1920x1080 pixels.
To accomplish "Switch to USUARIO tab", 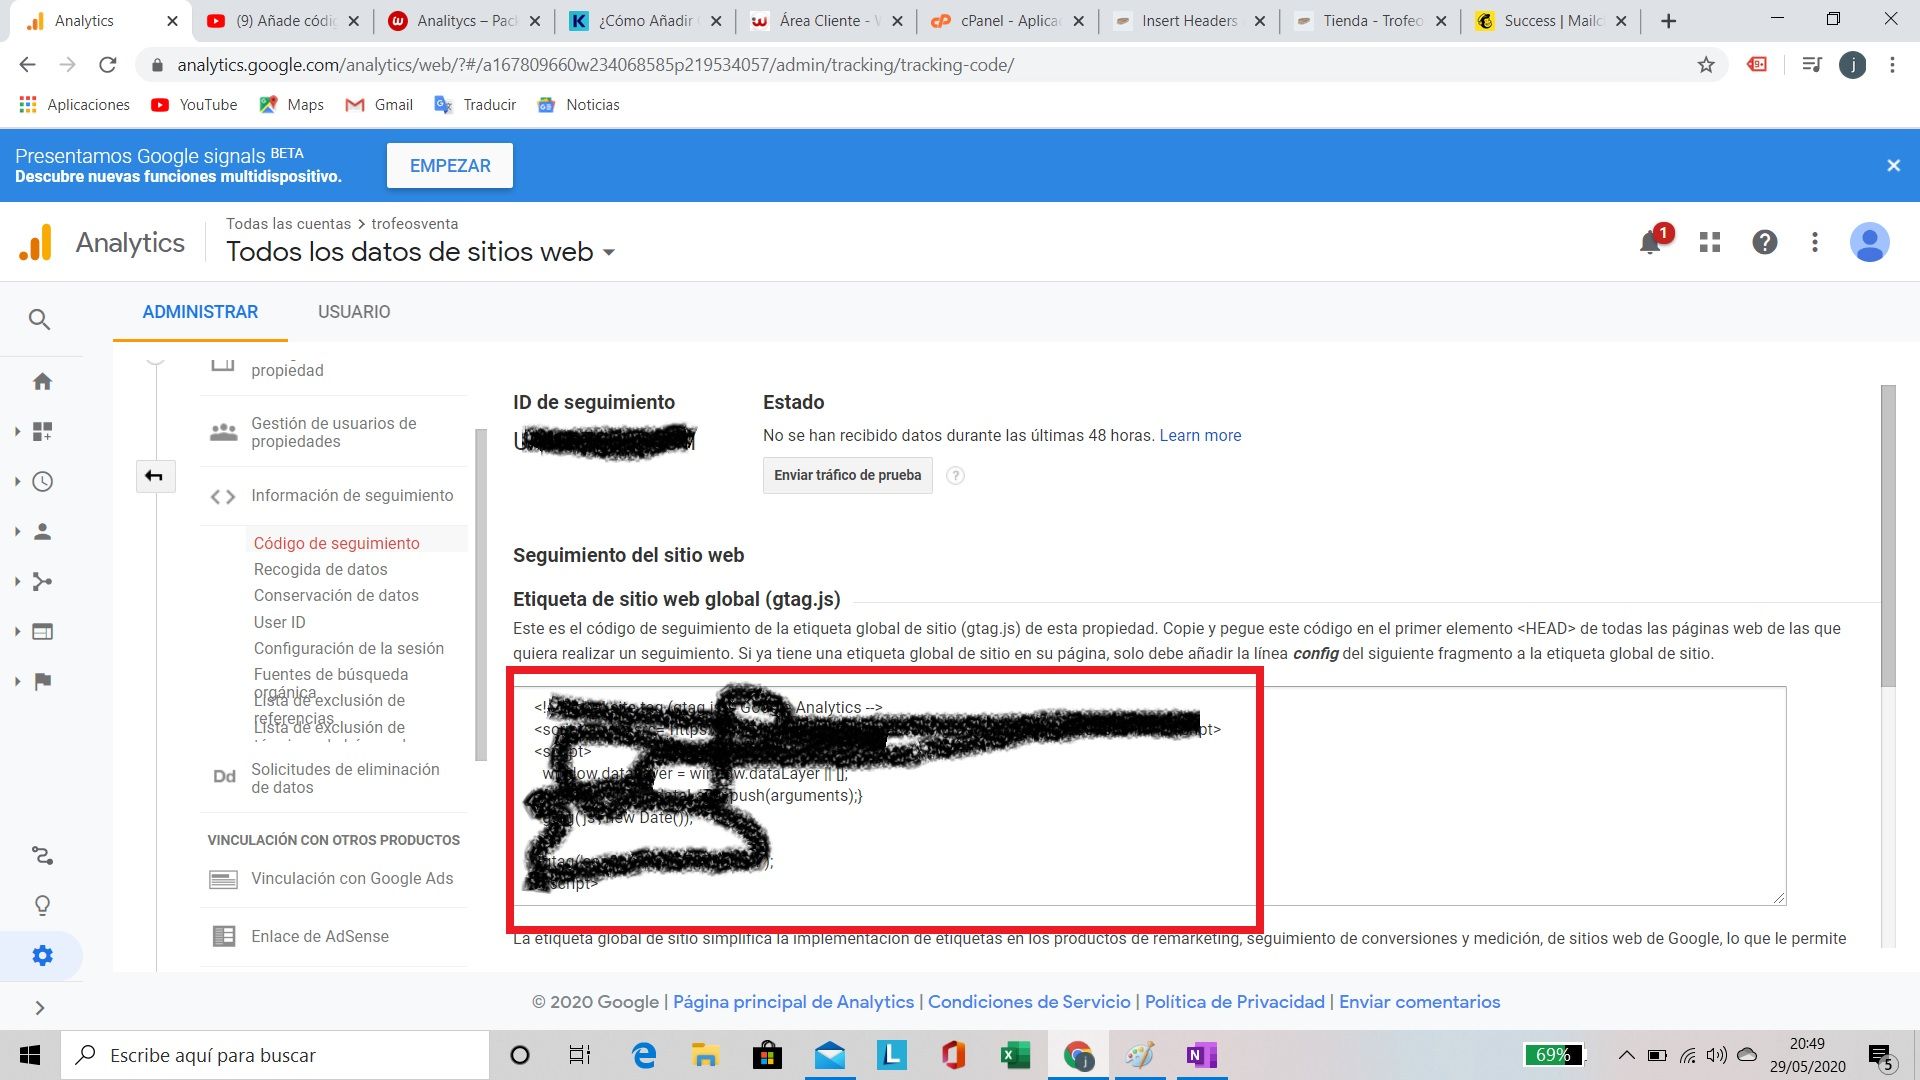I will 354,312.
